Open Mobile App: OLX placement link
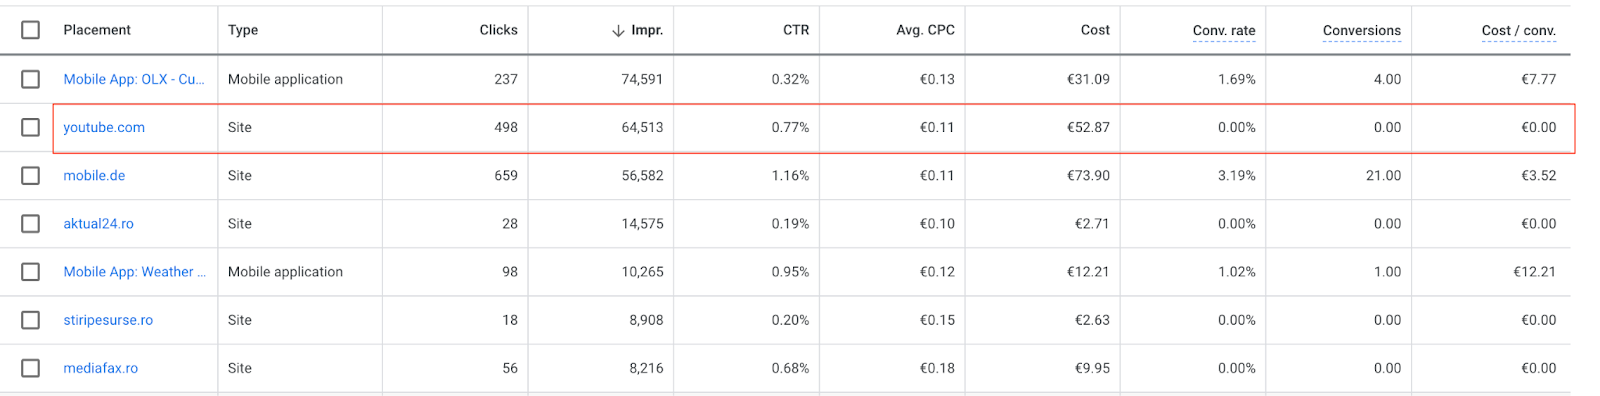This screenshot has height=396, width=1600. pos(134,79)
